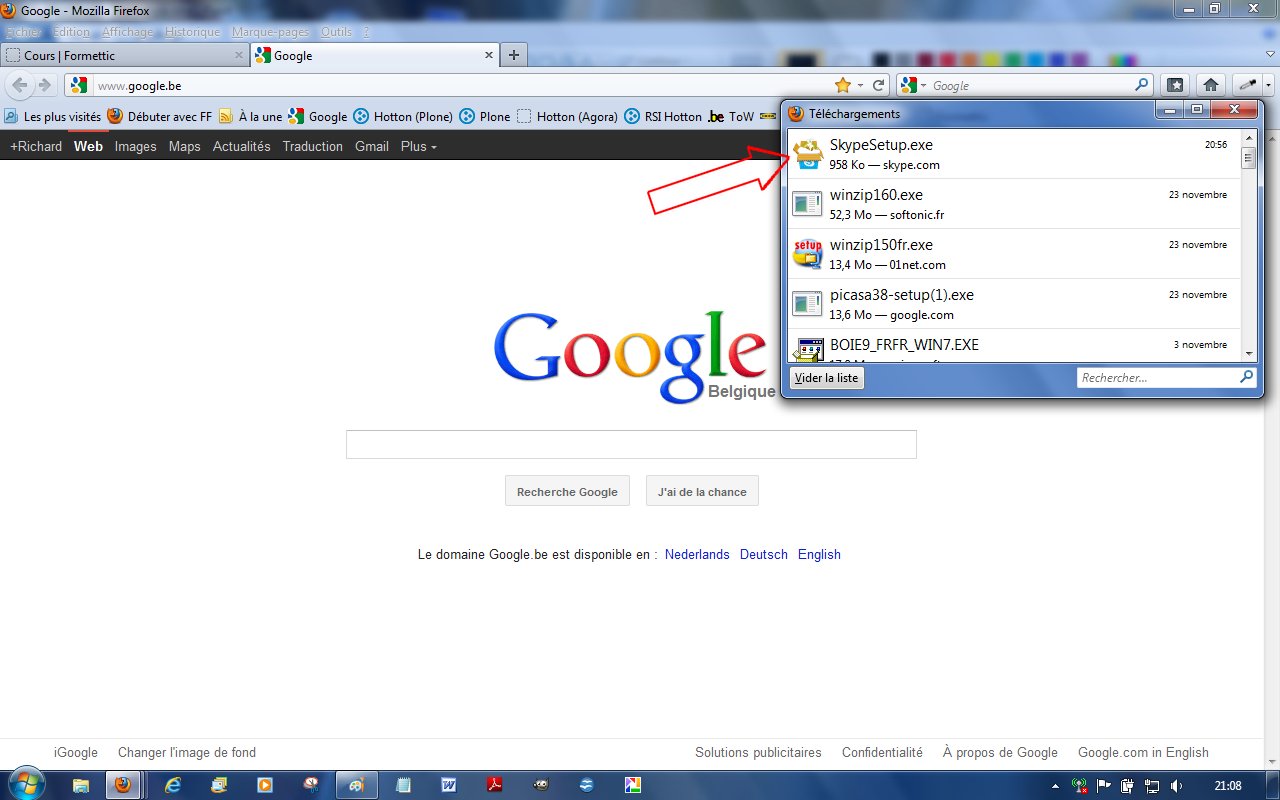
Task: Close the Cours | Formettic tab
Action: (x=238, y=55)
